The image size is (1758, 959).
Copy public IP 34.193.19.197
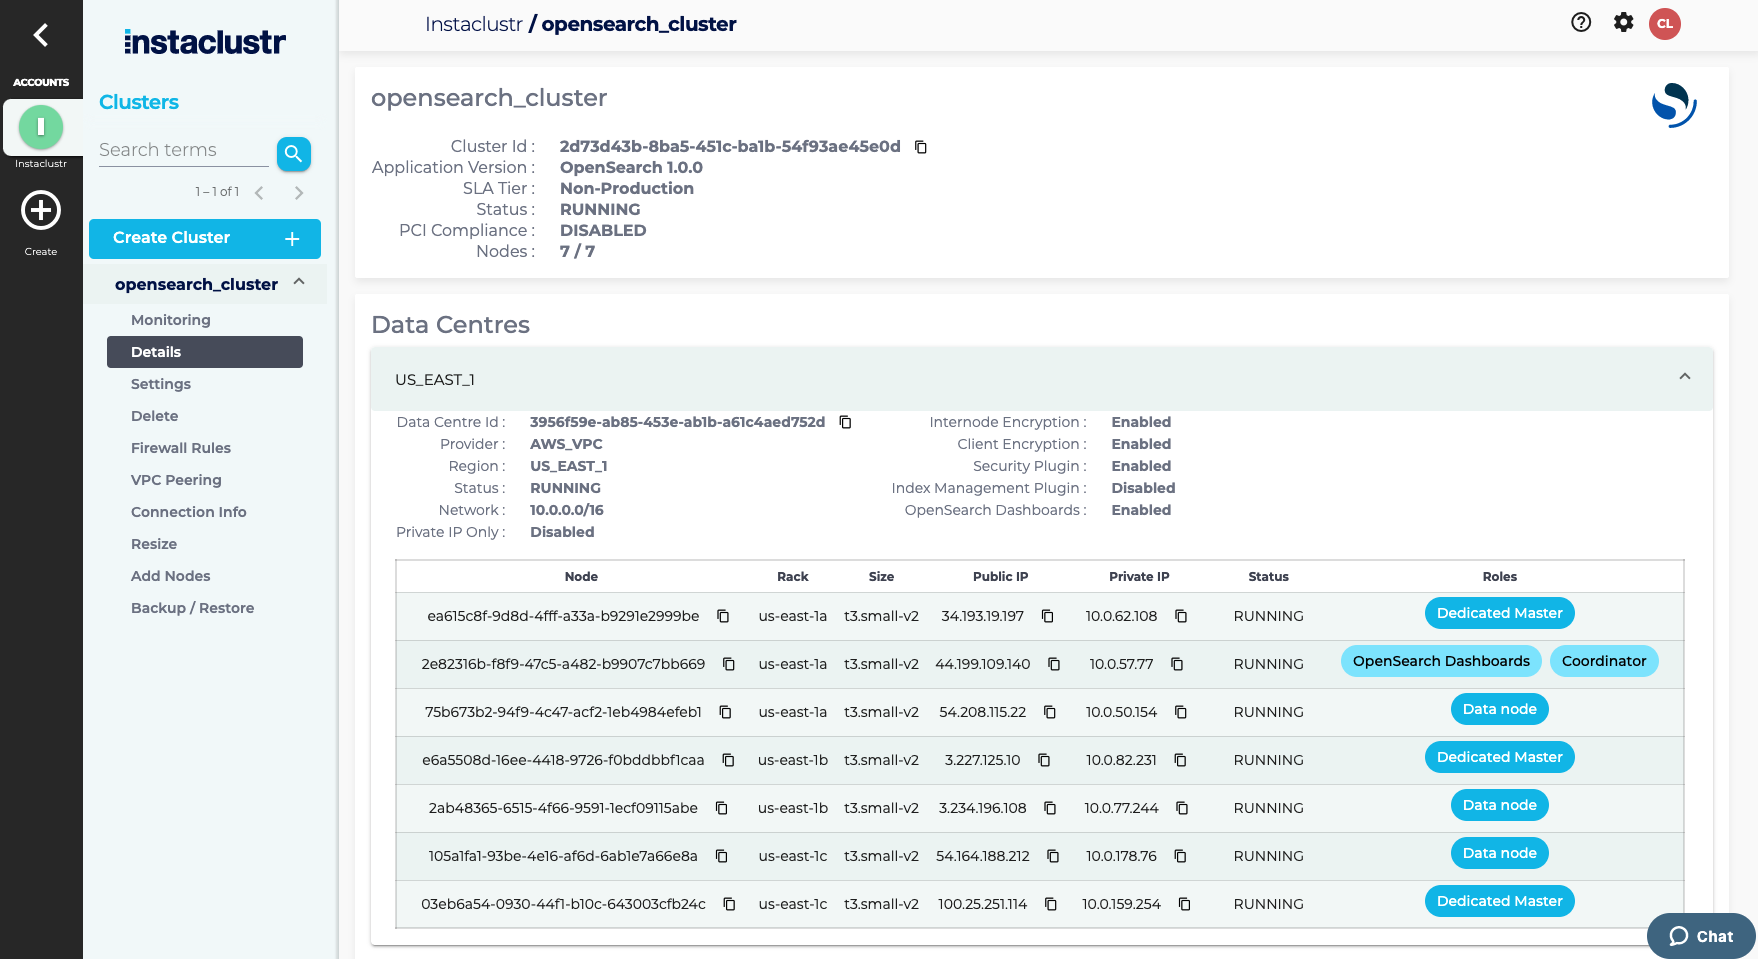click(1047, 616)
